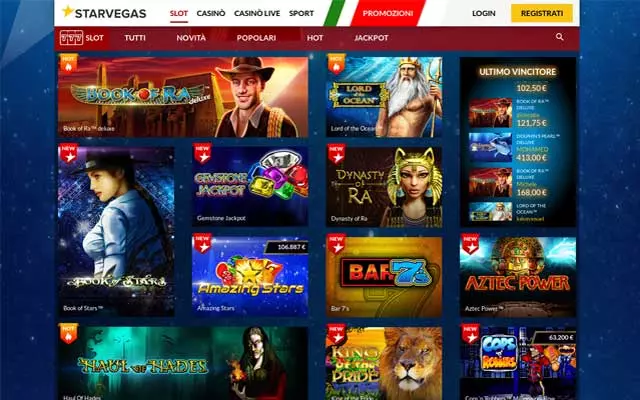640x400 pixels.
Task: Click the search magnifier icon
Action: 560,37
